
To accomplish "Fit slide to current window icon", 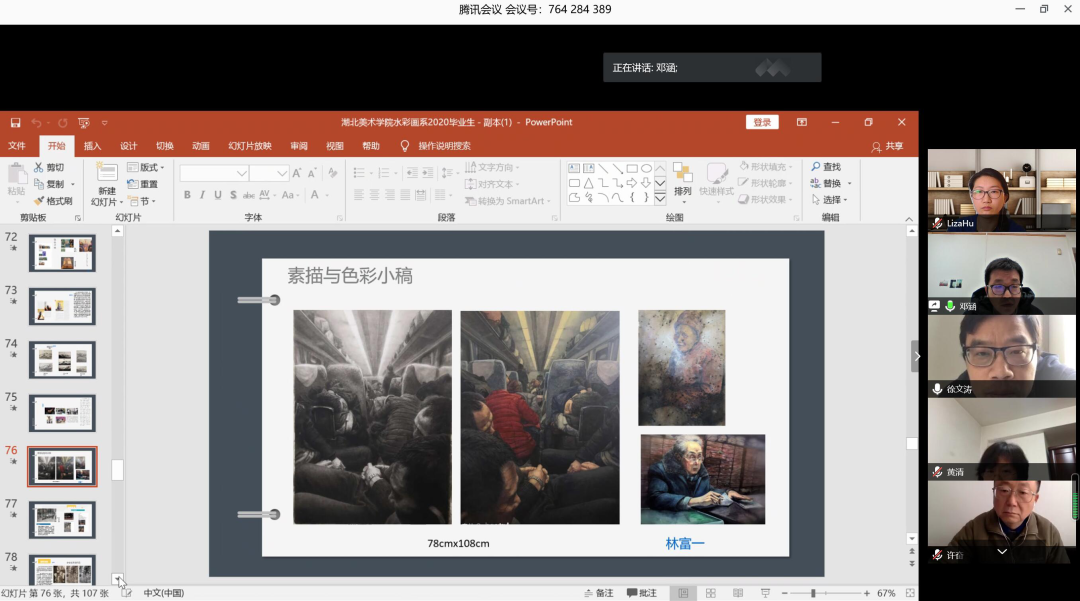I will 910,593.
